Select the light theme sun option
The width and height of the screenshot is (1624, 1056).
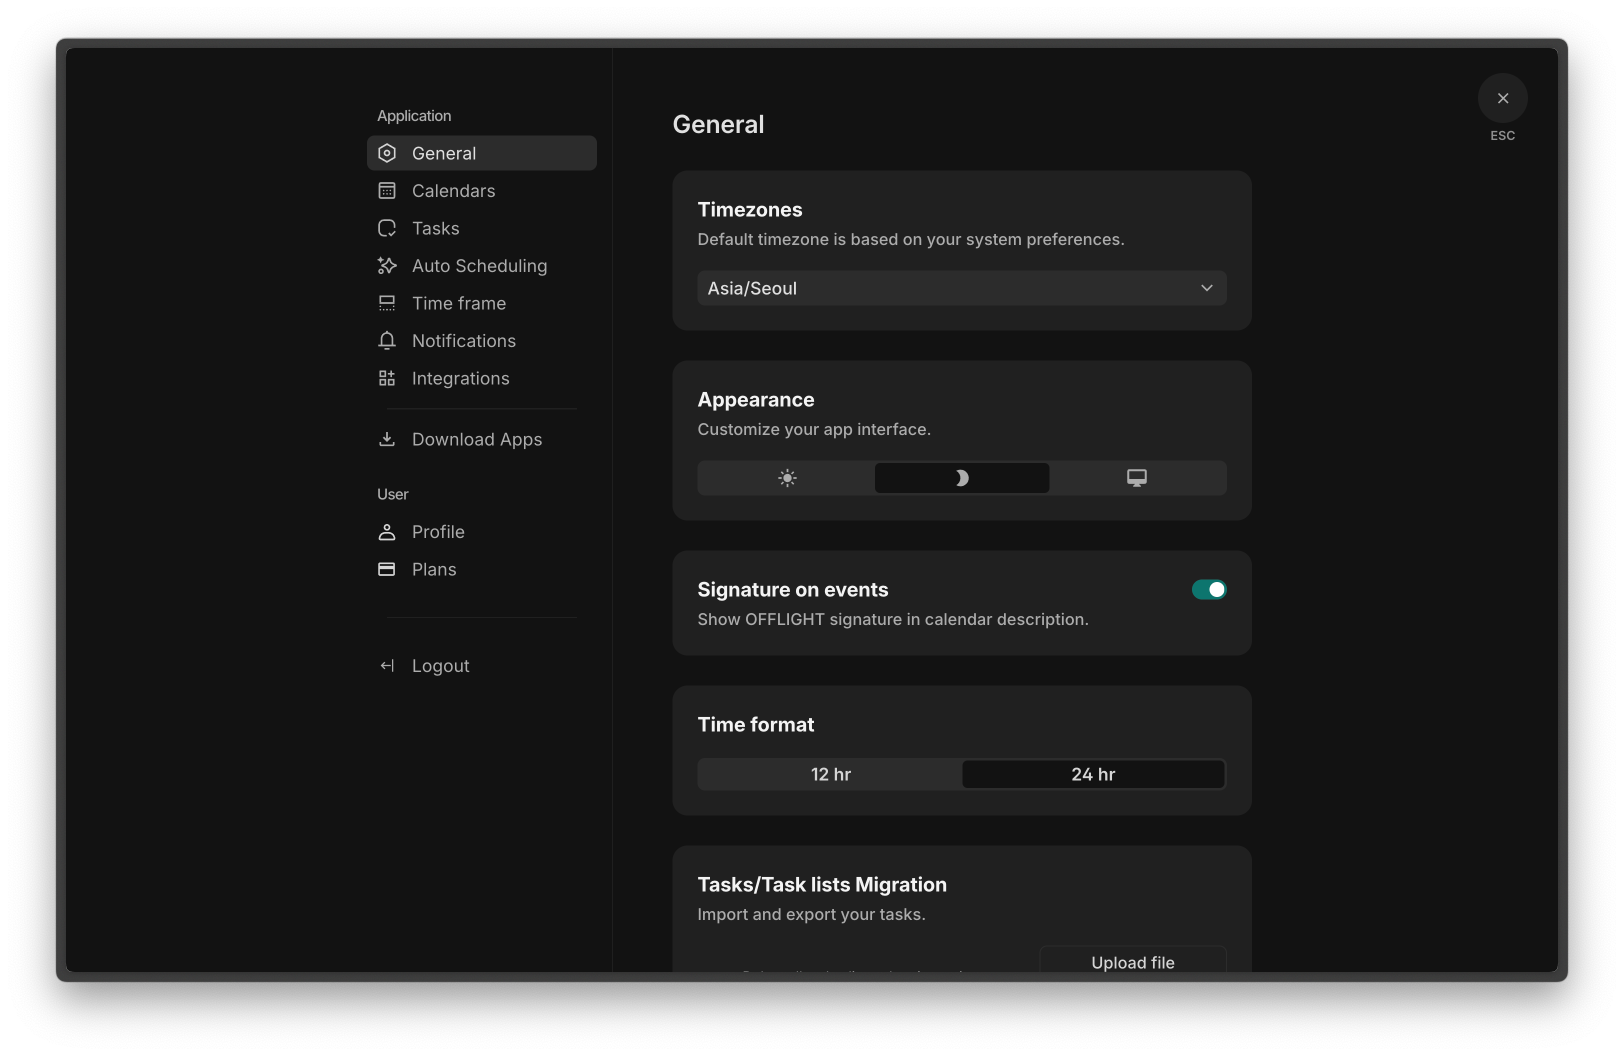point(787,478)
